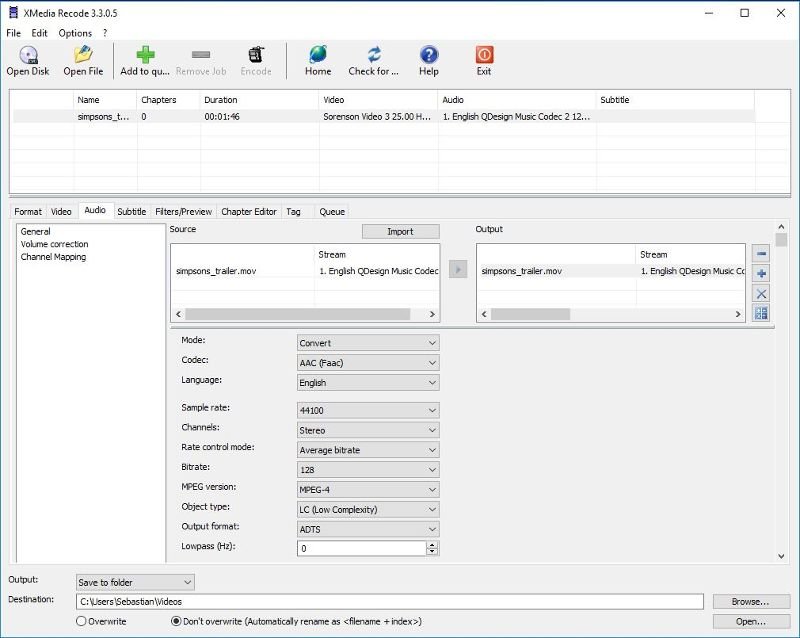The height and width of the screenshot is (638, 800).
Task: Expand MPEG version dropdown showing MPEG-4
Action: [368, 489]
